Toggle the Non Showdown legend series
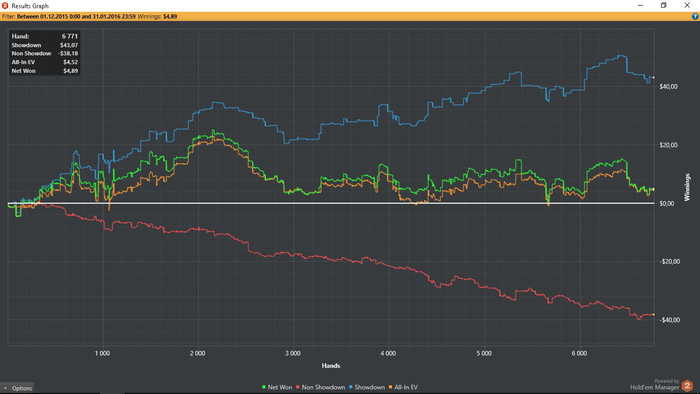The height and width of the screenshot is (394, 700). [x=321, y=387]
